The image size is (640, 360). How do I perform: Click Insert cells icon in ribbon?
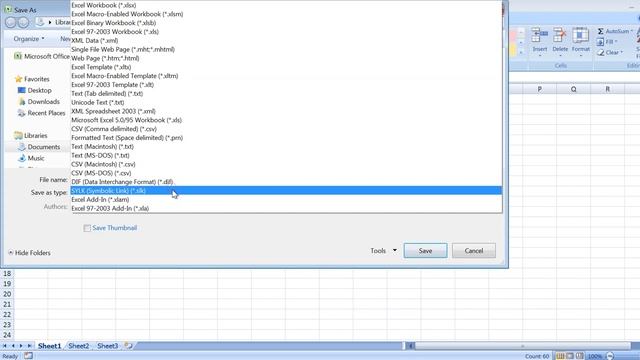(540, 36)
